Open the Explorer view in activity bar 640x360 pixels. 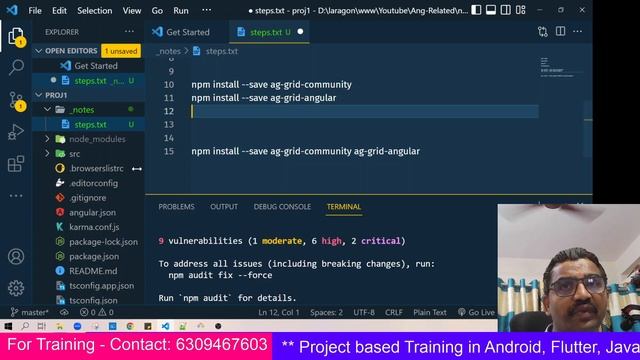tap(16, 36)
